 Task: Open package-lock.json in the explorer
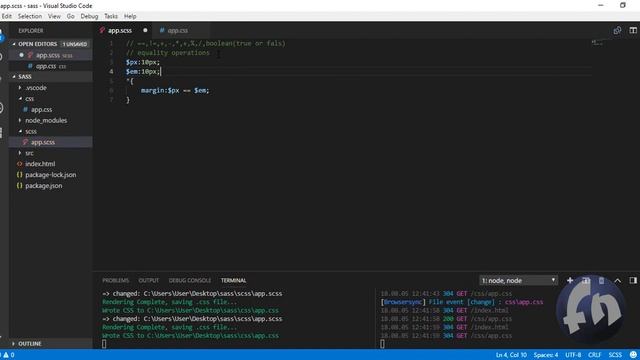pos(51,175)
